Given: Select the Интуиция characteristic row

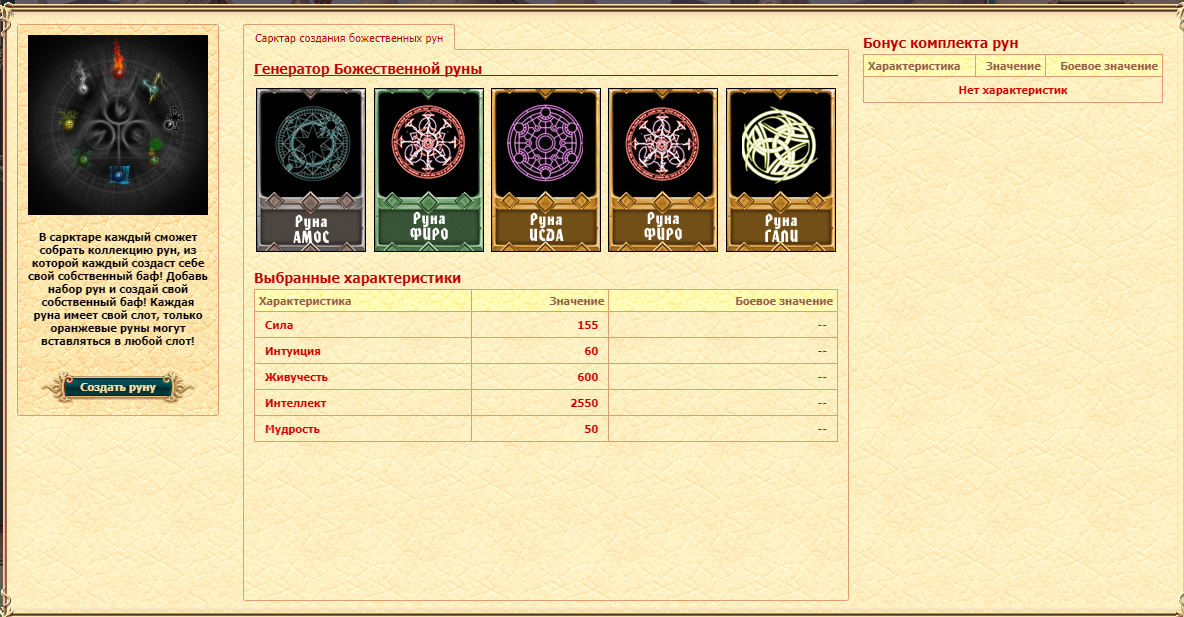Looking at the screenshot, I should pyautogui.click(x=292, y=351).
